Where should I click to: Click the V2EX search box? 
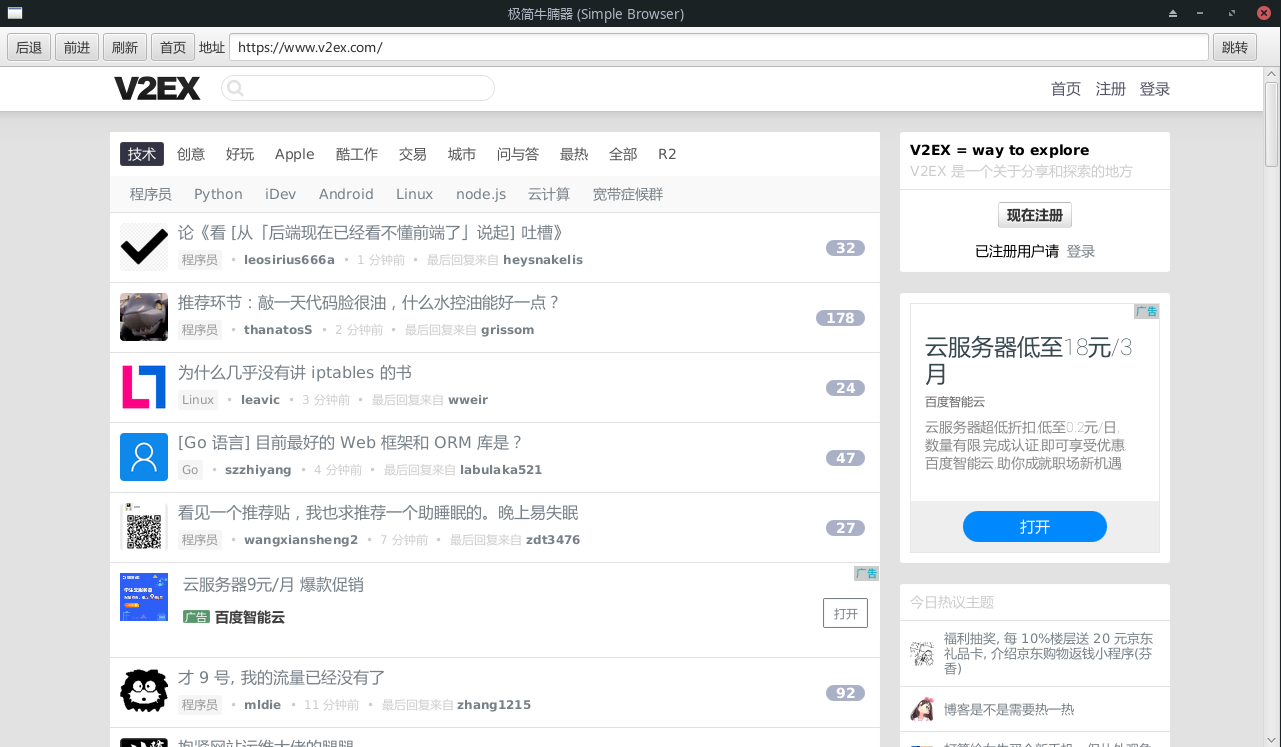click(x=358, y=89)
